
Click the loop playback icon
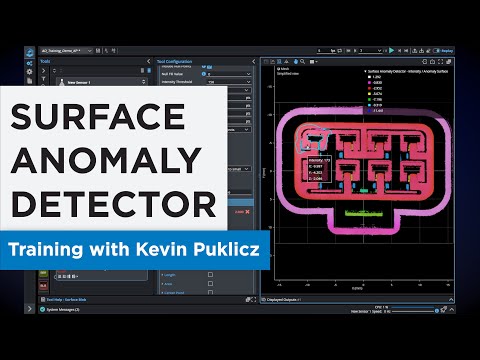(340, 51)
